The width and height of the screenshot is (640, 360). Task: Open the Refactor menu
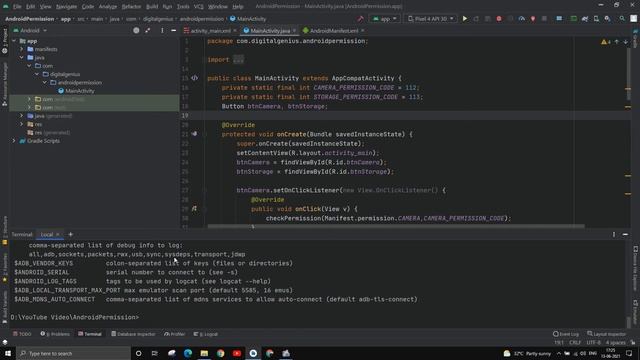point(131,7)
